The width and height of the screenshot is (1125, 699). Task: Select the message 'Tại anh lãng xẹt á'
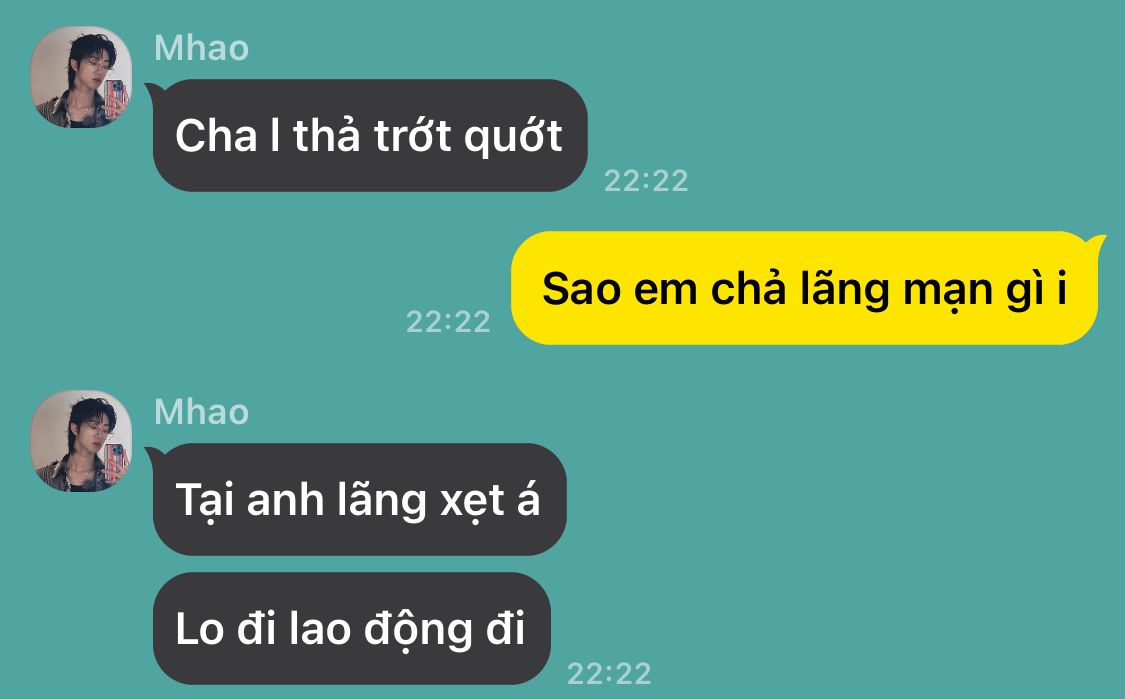[x=359, y=499]
